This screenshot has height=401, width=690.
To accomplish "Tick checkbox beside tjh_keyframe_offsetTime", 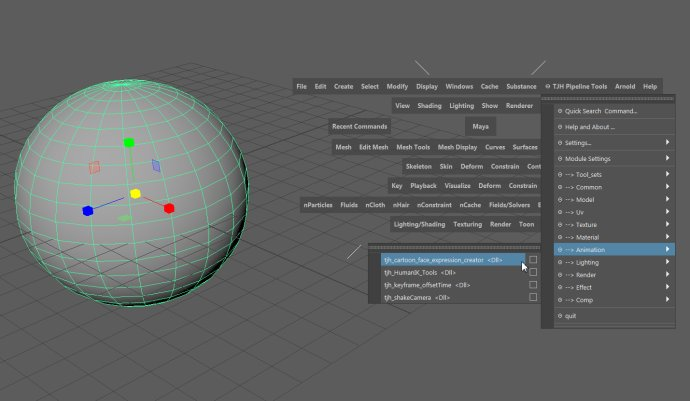I will pos(533,285).
